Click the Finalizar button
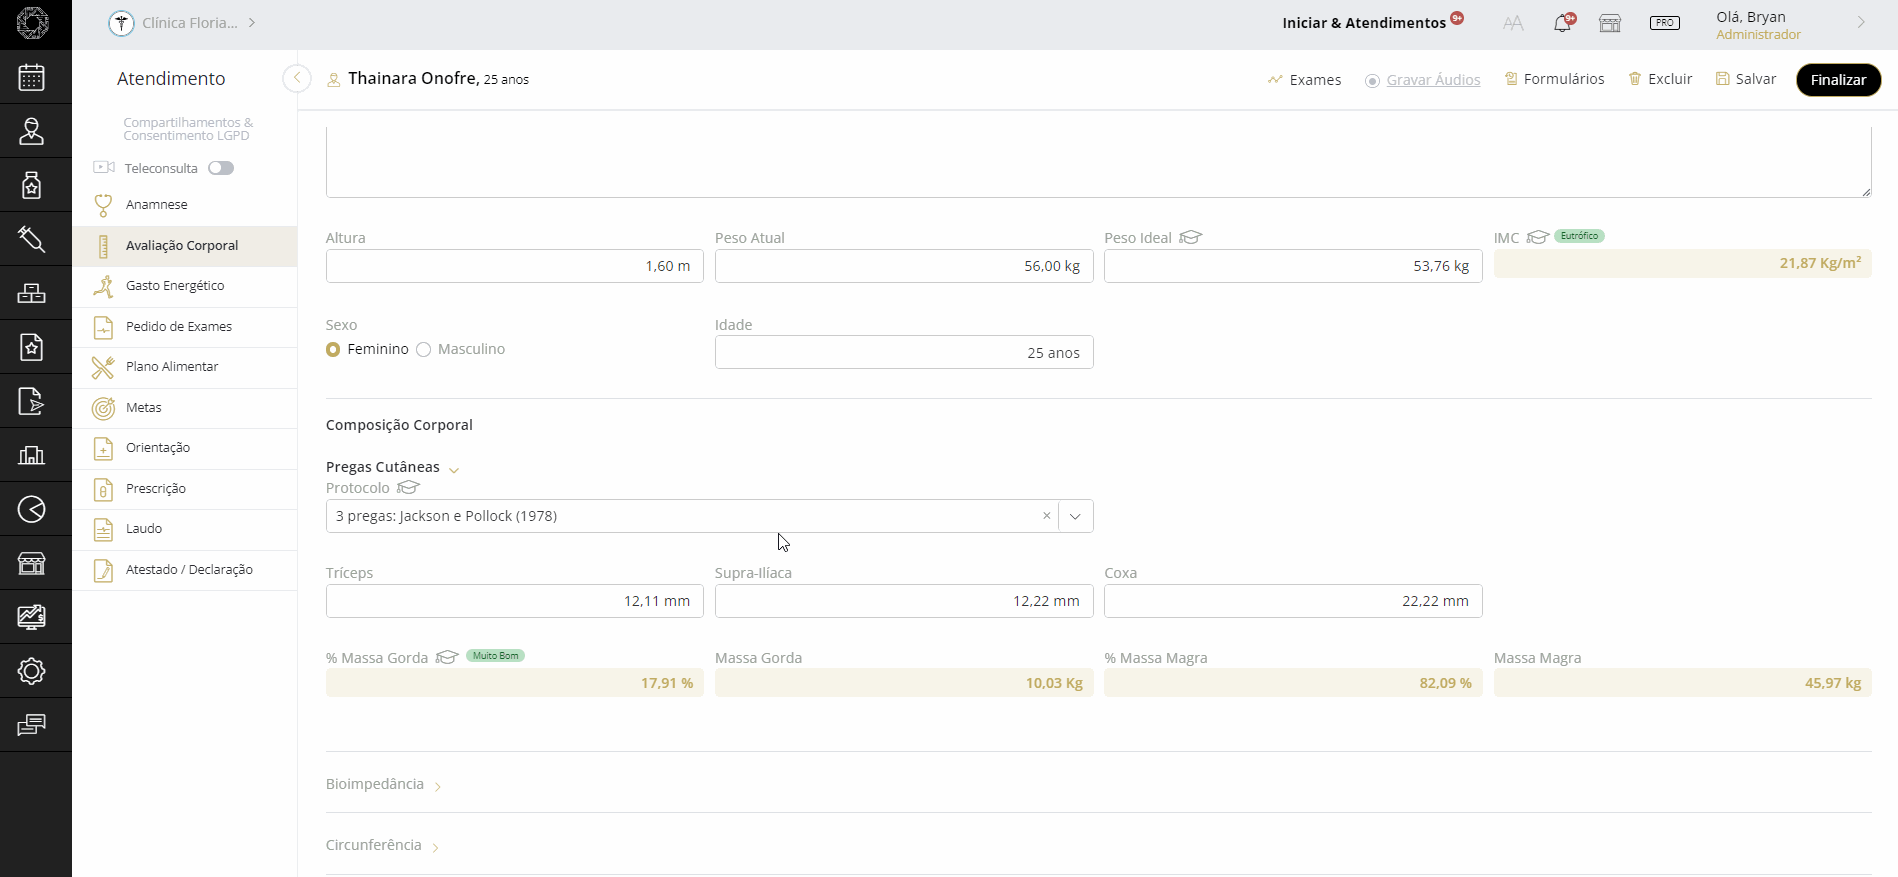The width and height of the screenshot is (1898, 877). point(1838,80)
